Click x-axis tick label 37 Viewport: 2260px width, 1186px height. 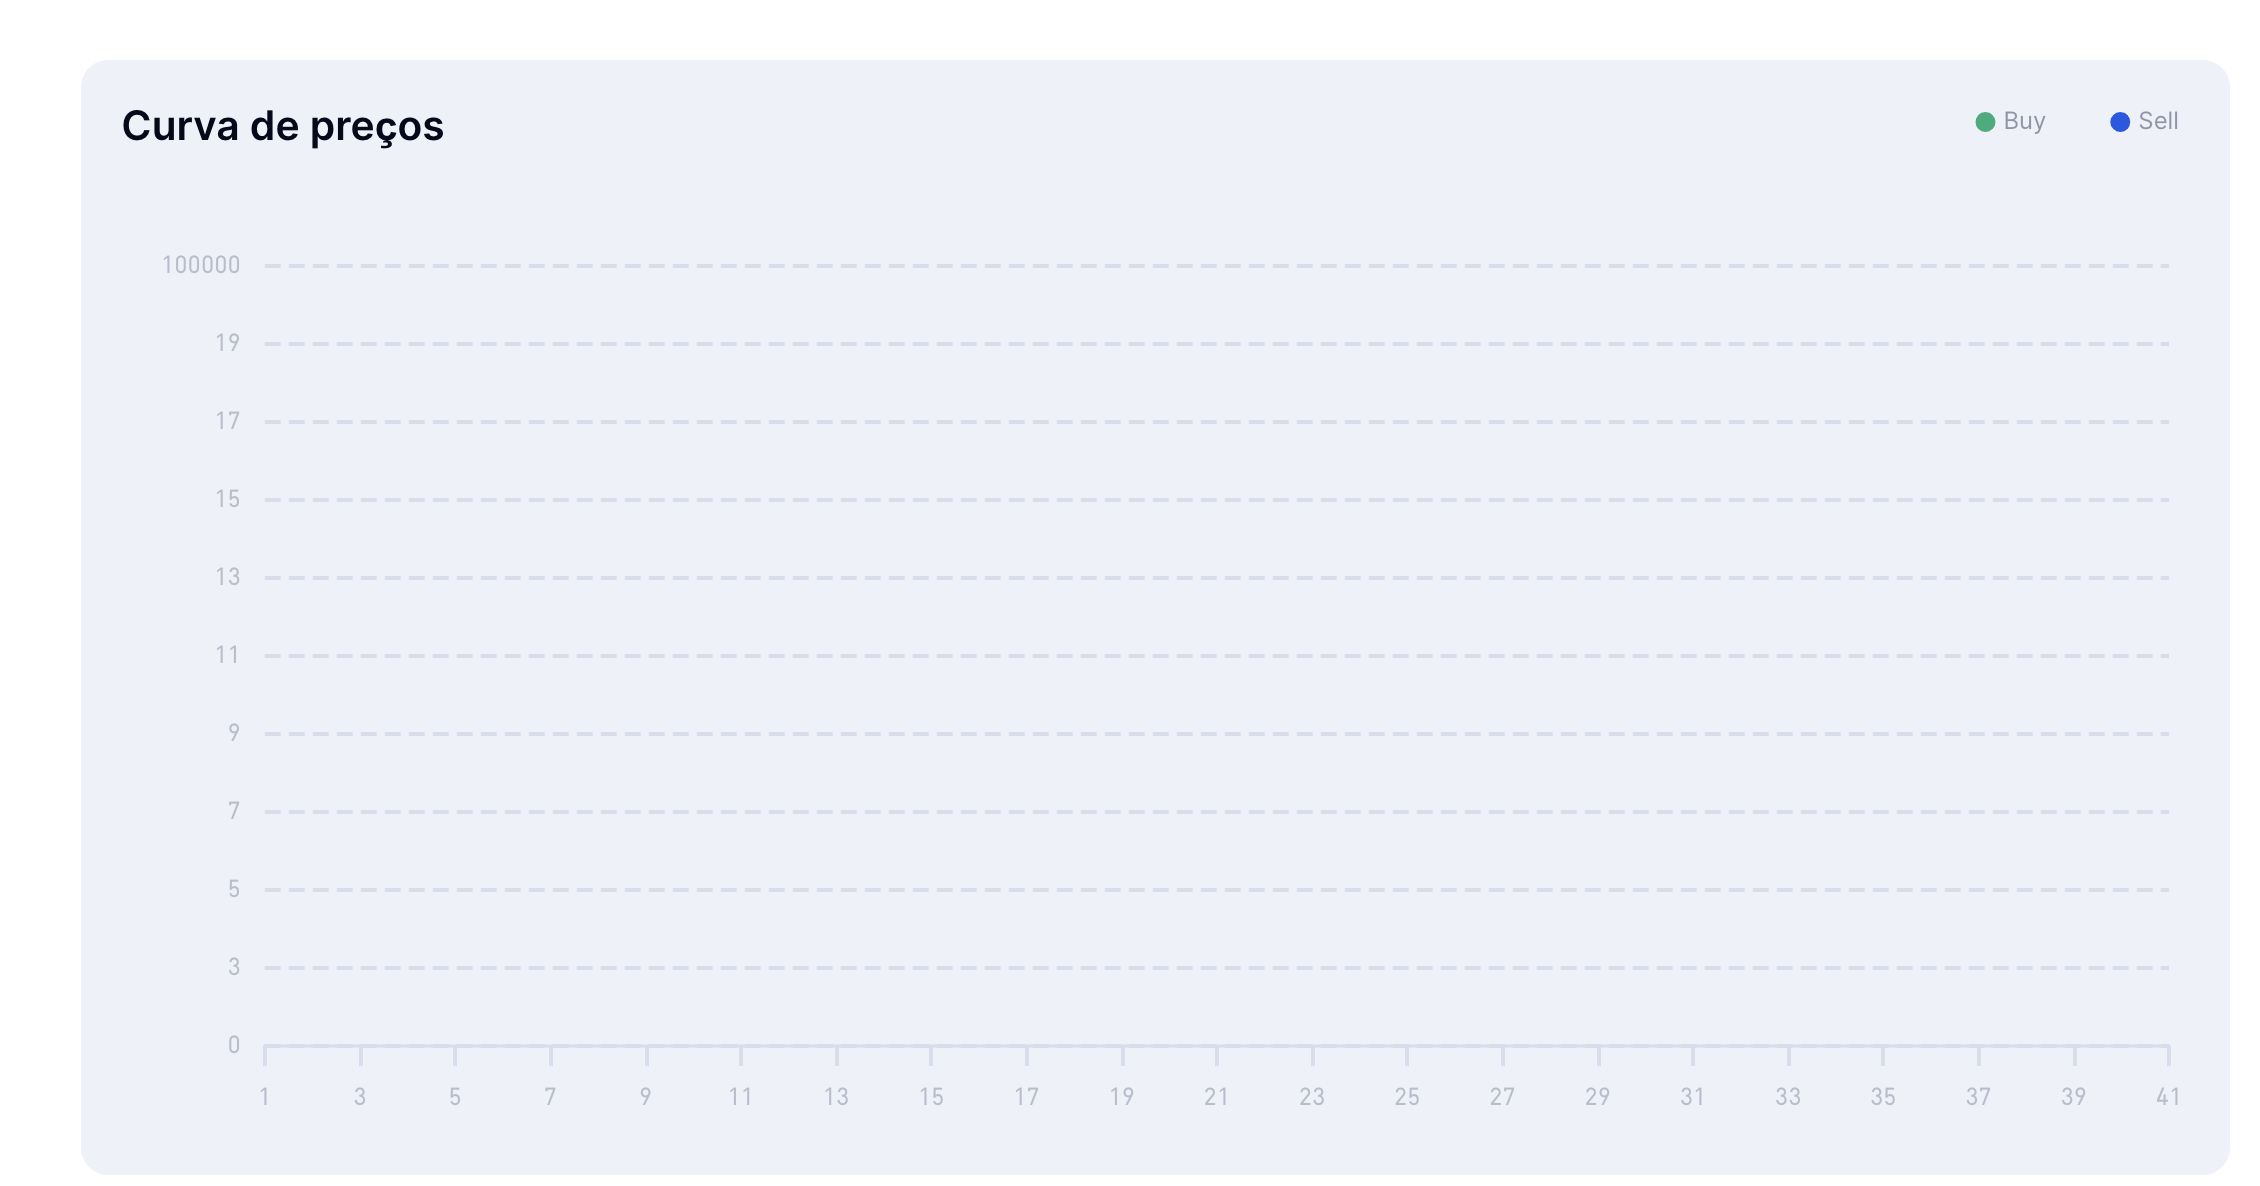(x=1978, y=1097)
